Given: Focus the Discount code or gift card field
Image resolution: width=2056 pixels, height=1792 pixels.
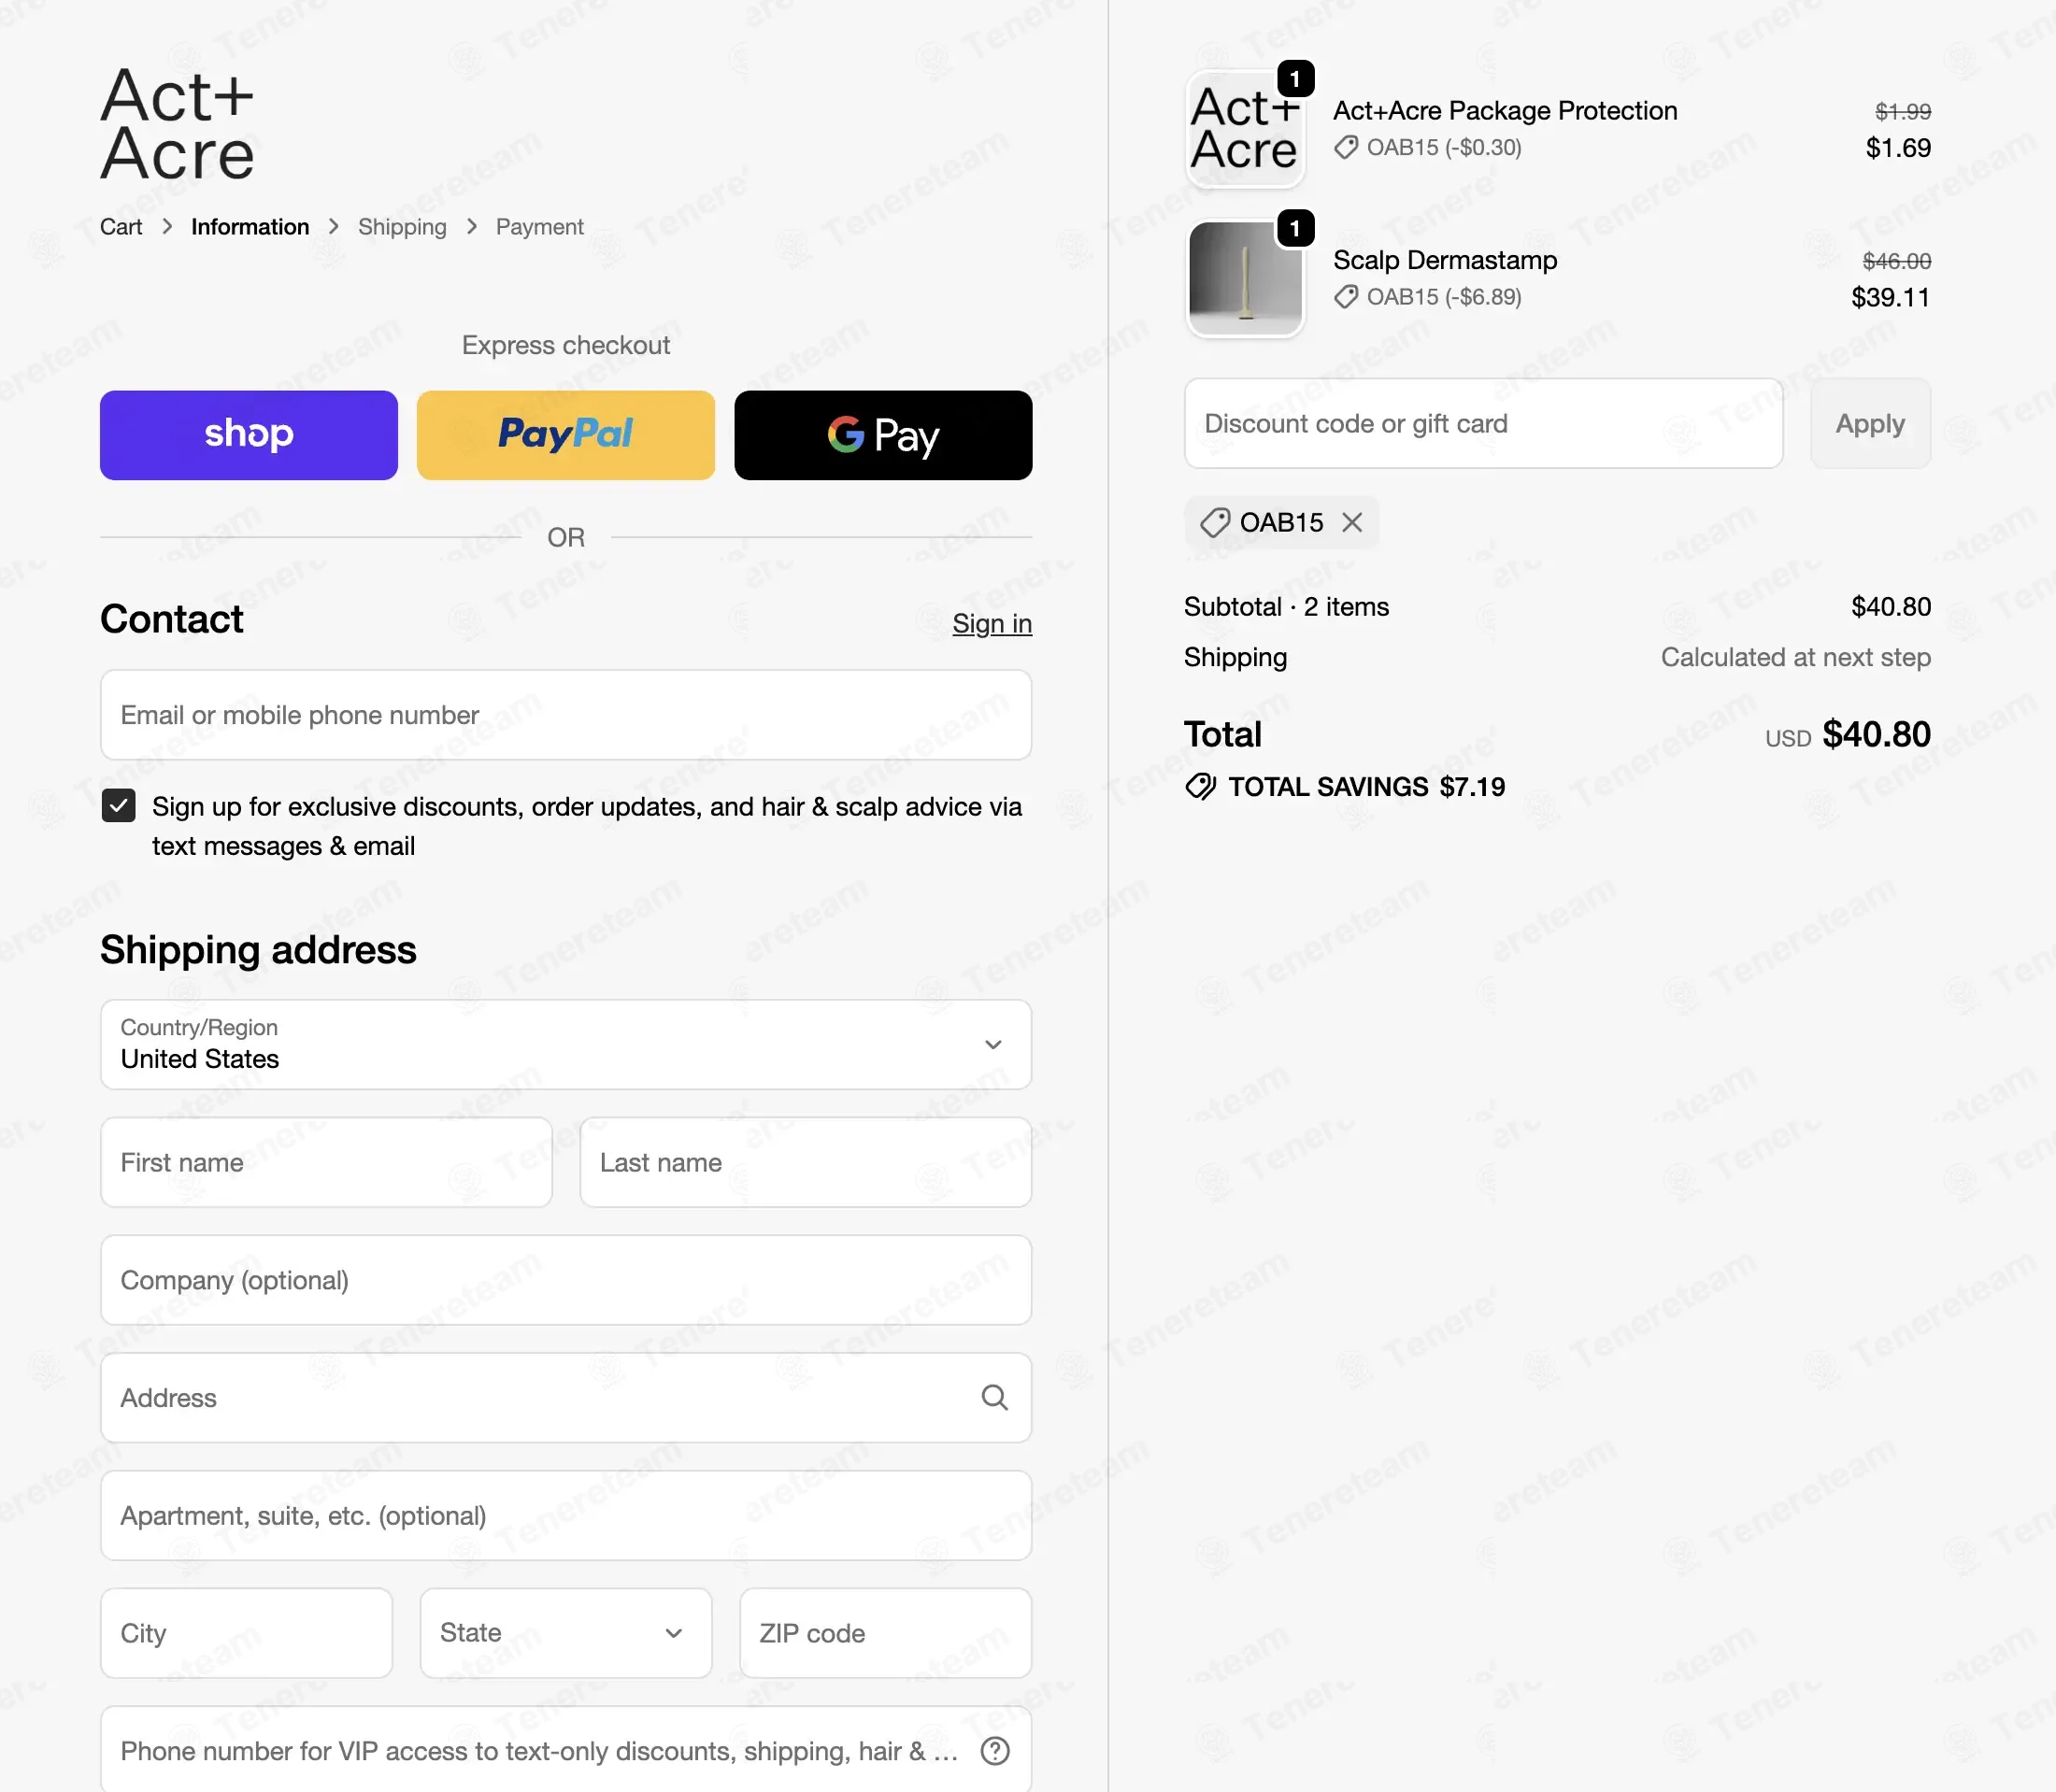Looking at the screenshot, I should pos(1484,423).
